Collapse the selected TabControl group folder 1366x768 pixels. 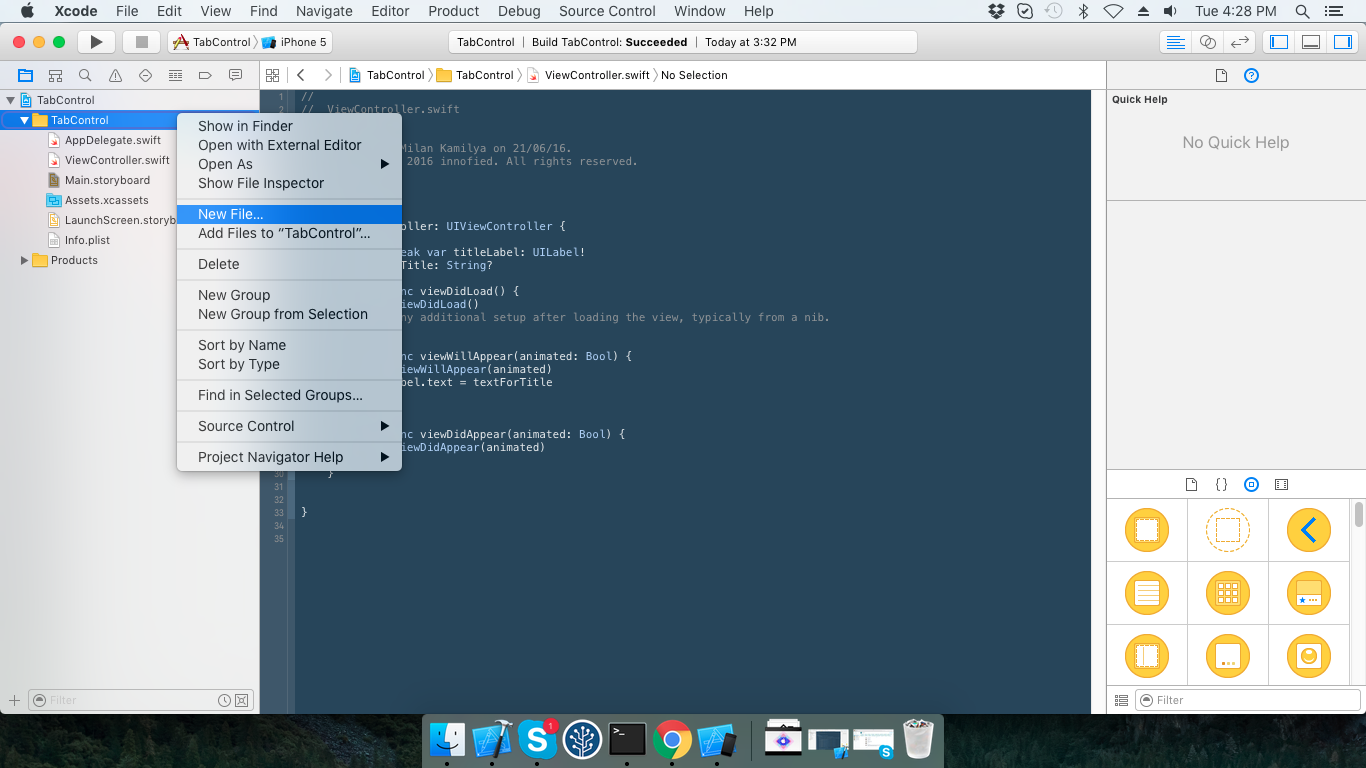coord(25,120)
